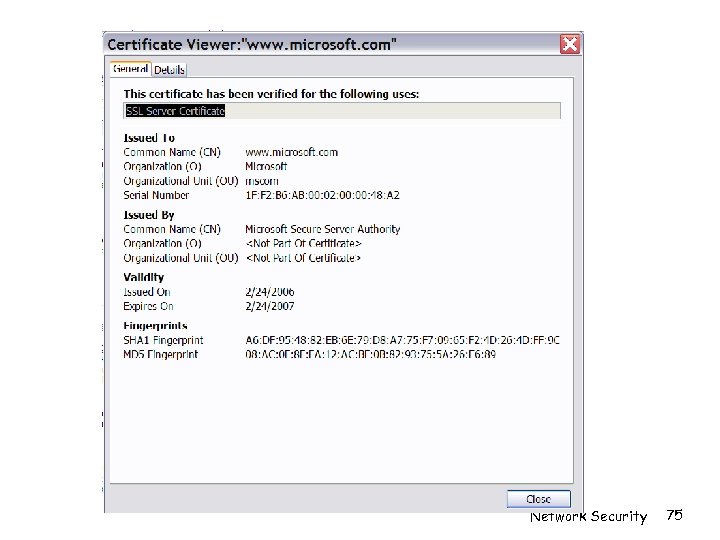Click the Serial Number label
This screenshot has width=720, height=540.
click(x=156, y=195)
